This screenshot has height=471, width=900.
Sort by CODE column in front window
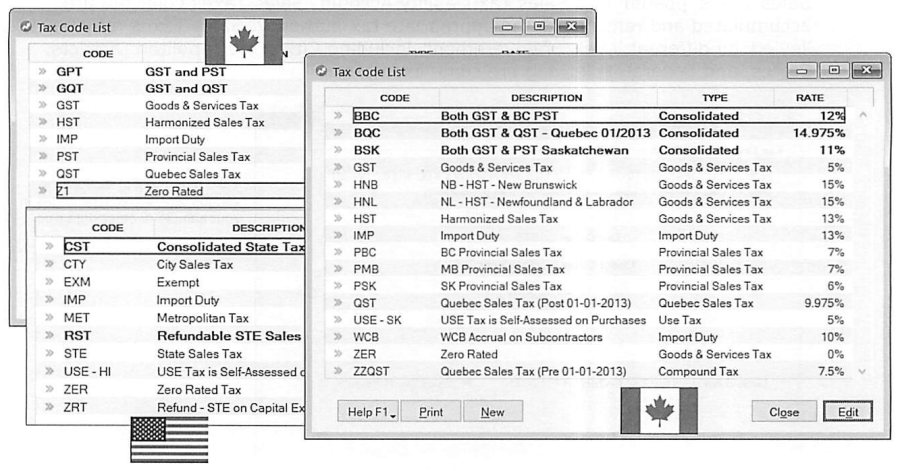(395, 98)
